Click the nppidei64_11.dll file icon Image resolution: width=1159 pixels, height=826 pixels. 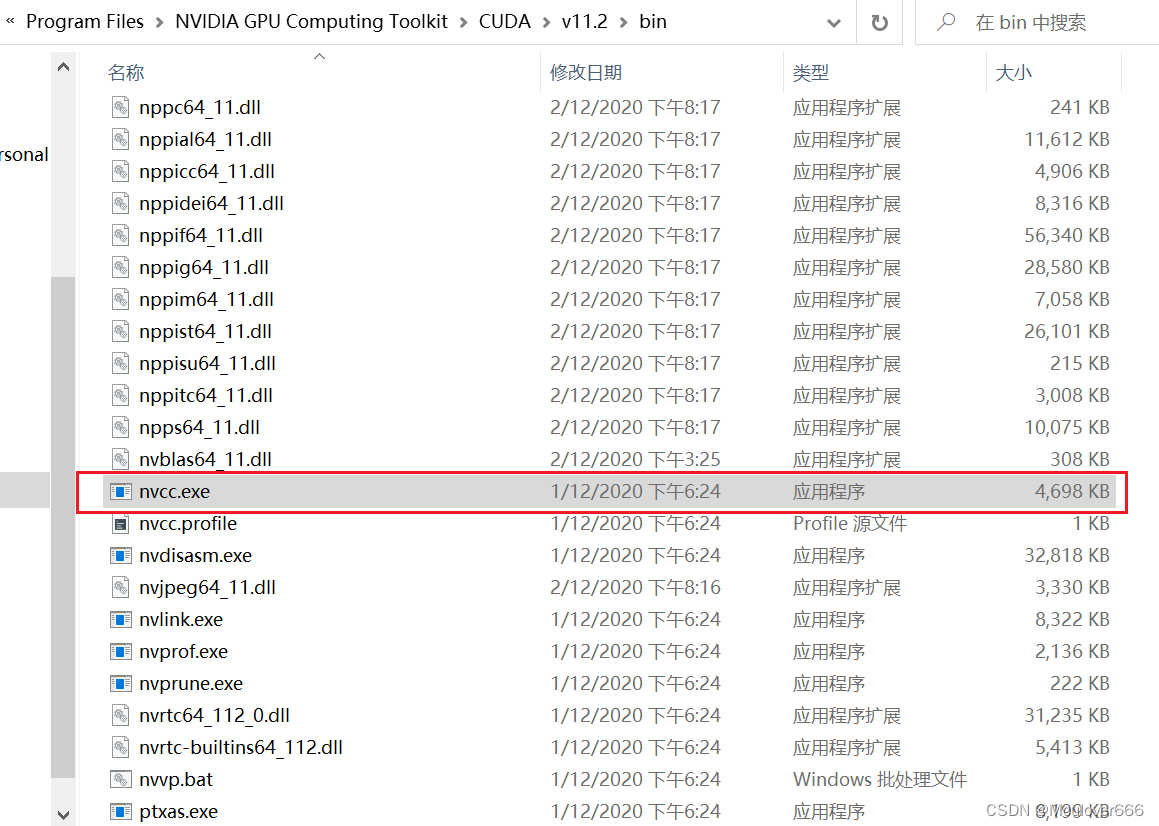click(120, 203)
